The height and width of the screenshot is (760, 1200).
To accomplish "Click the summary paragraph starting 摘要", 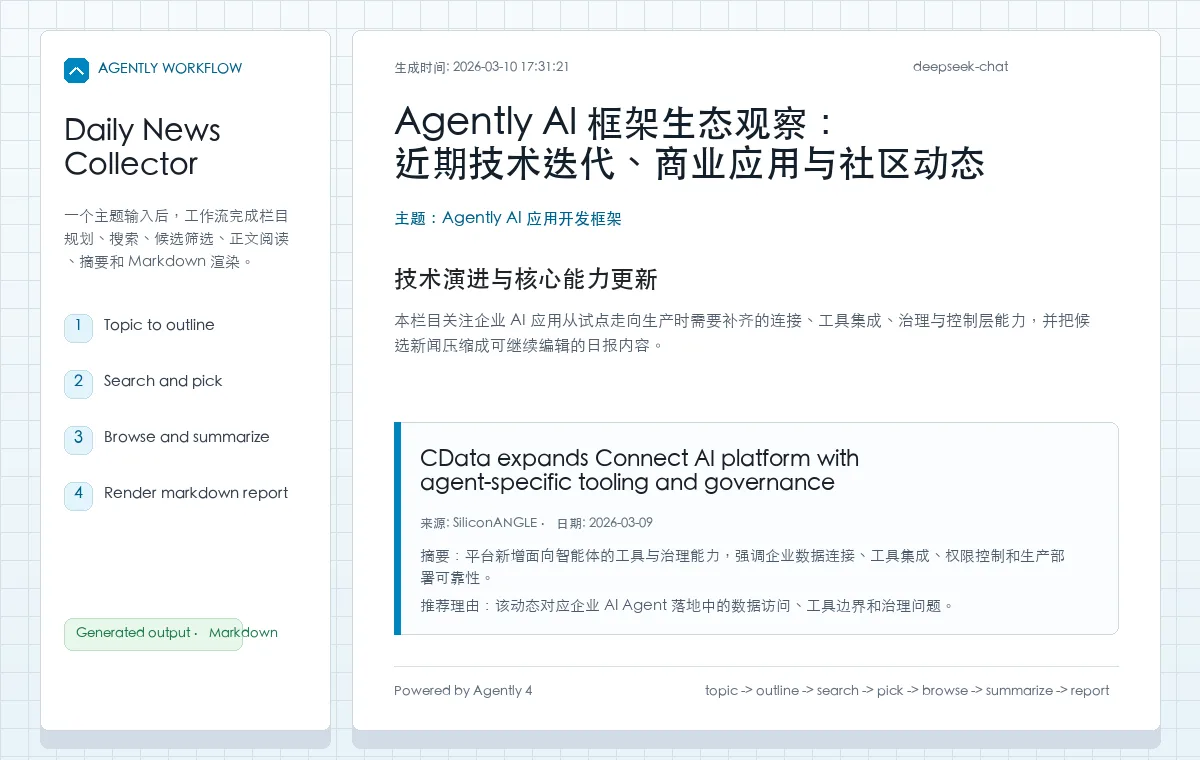I will click(x=743, y=567).
